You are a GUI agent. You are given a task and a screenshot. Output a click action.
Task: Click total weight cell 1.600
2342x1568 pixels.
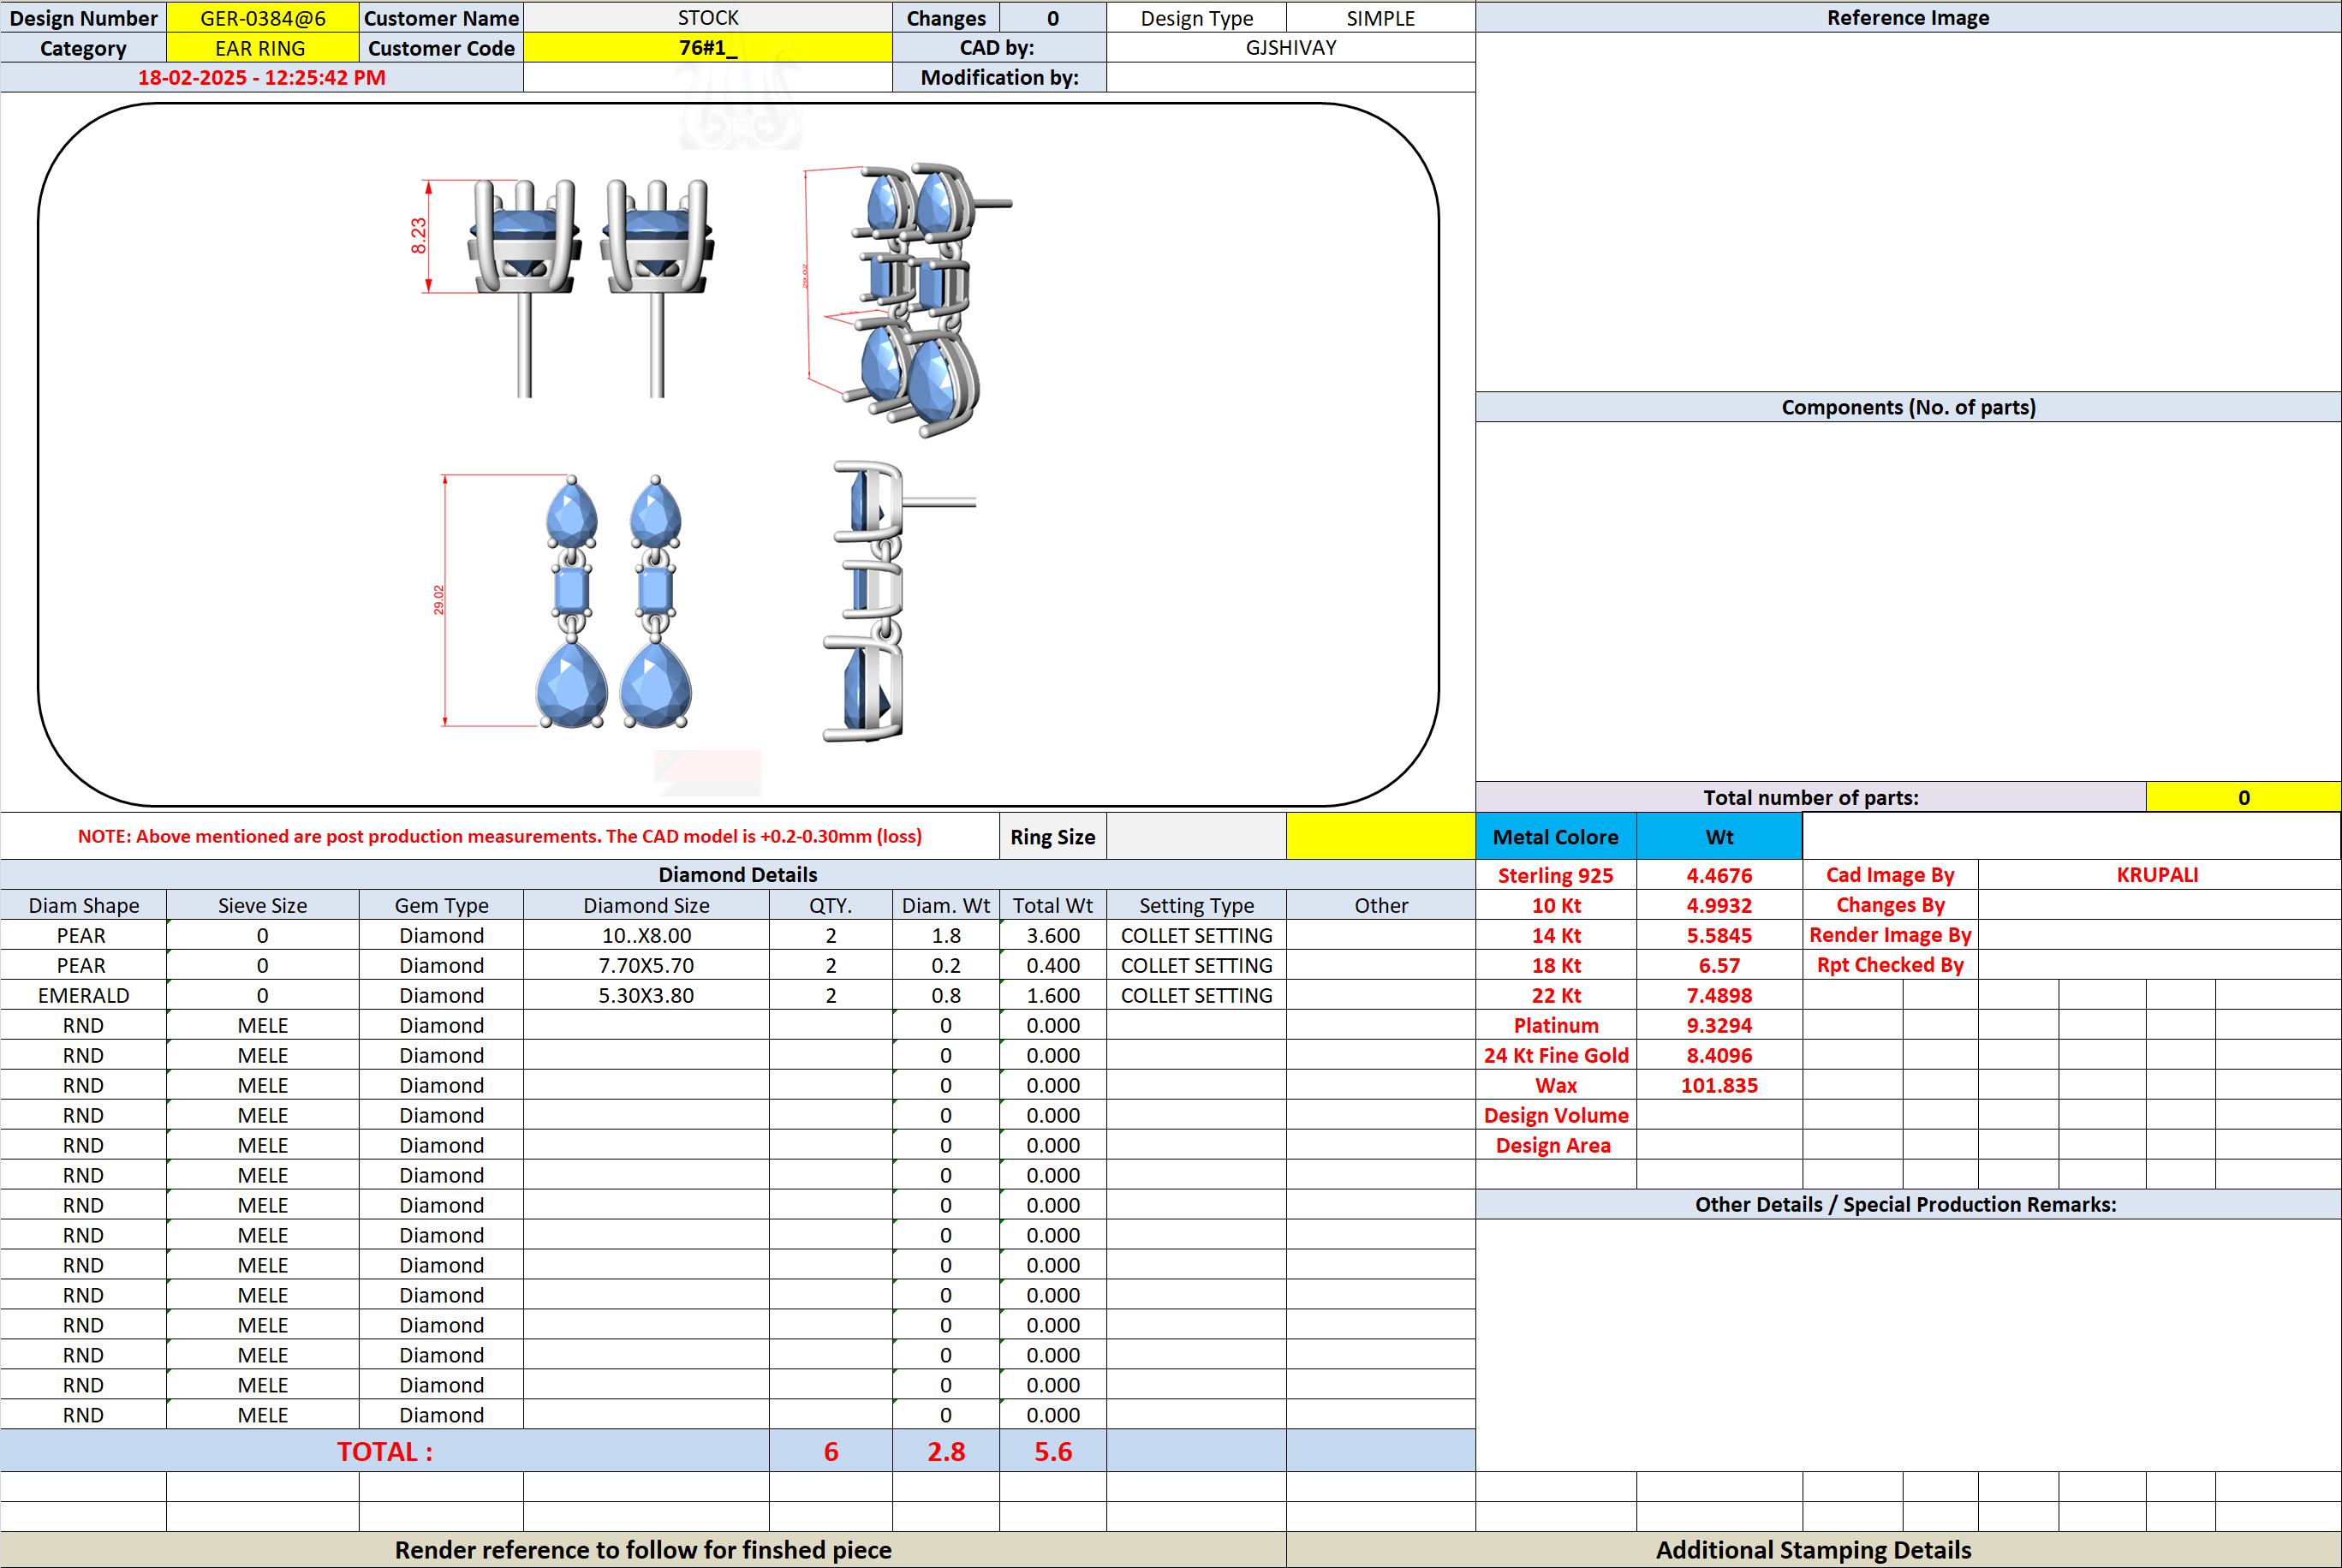coord(1053,995)
